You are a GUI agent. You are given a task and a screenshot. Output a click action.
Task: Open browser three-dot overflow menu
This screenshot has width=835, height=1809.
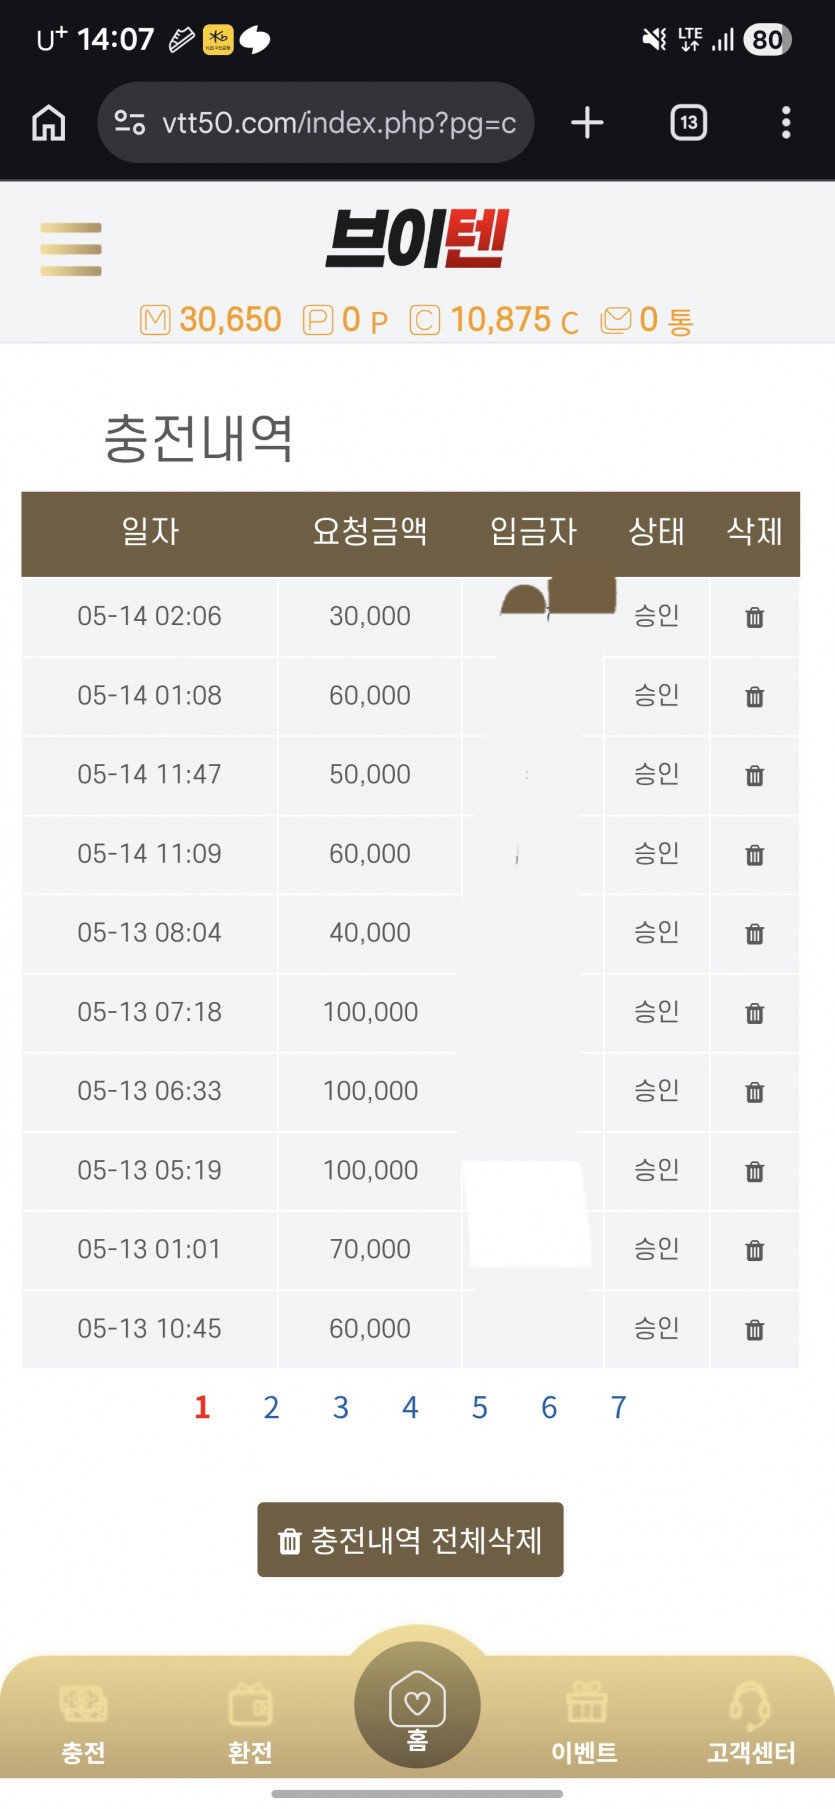[x=786, y=123]
